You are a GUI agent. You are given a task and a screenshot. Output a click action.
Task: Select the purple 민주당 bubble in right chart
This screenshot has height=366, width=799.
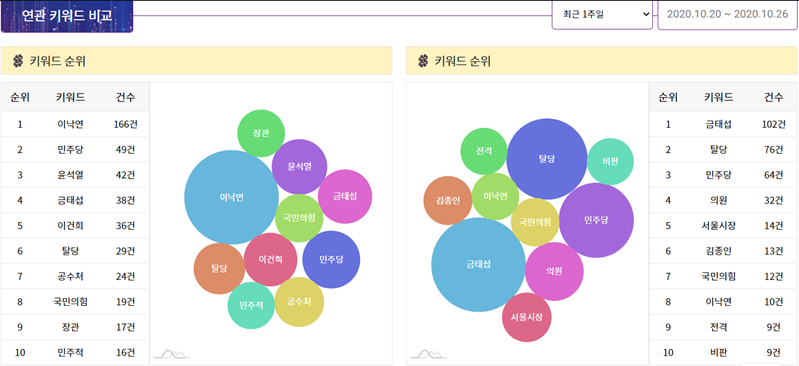[x=597, y=220]
